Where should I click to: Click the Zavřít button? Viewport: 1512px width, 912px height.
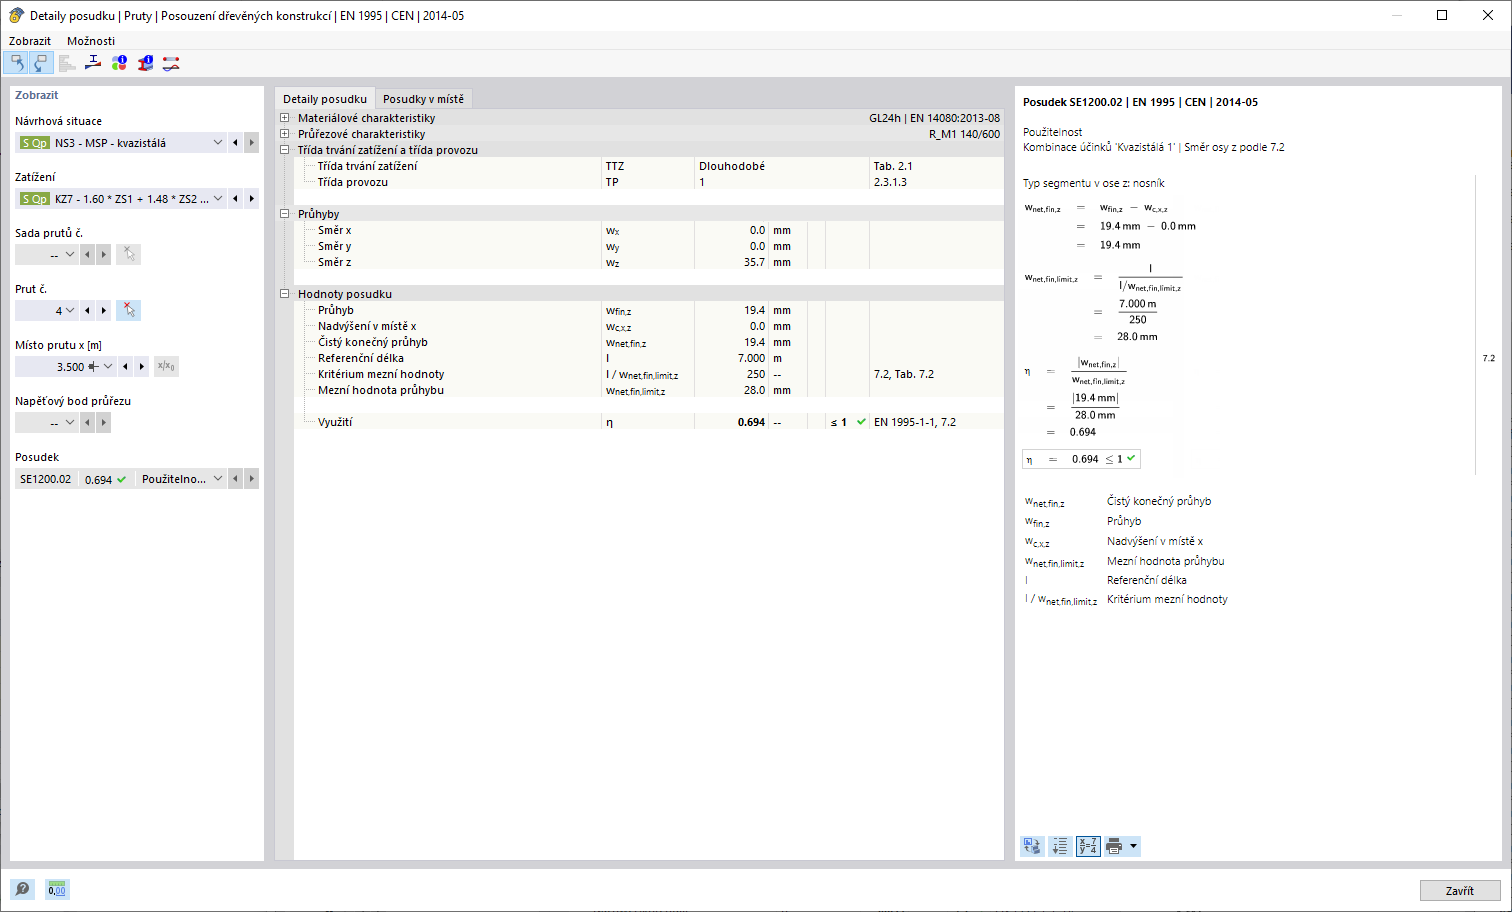[1460, 891]
